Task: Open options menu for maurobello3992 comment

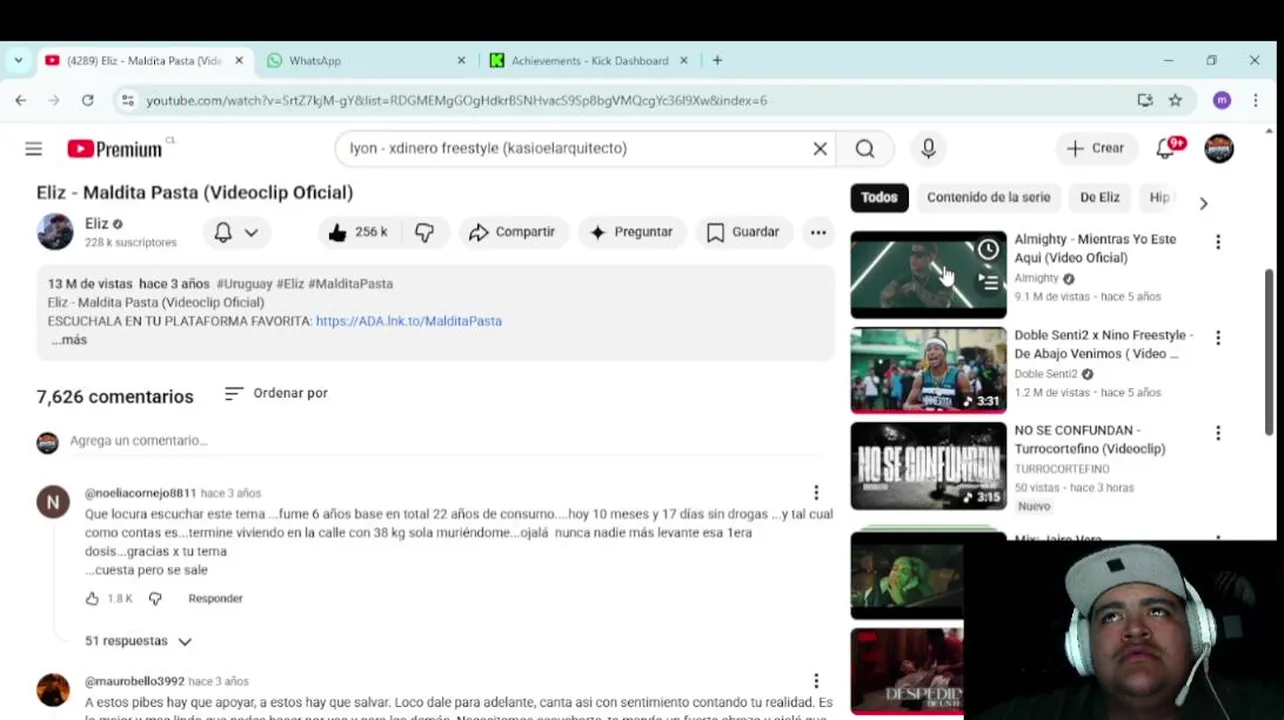Action: 816,680
